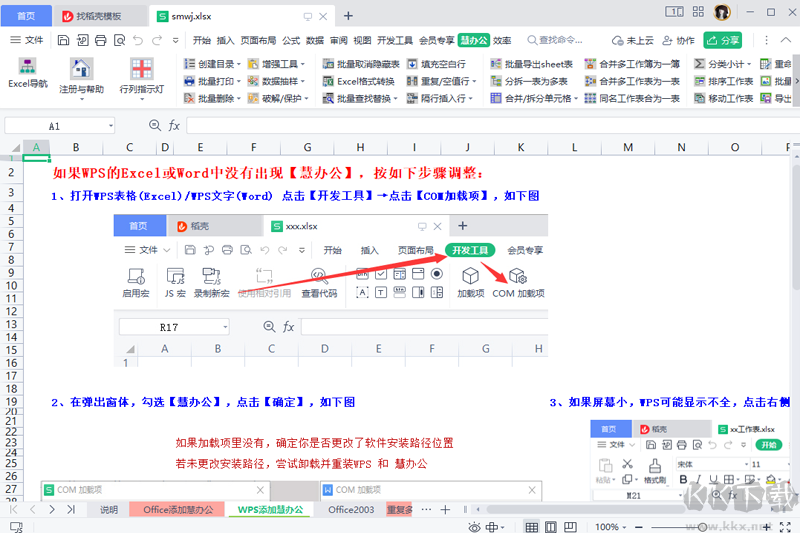
Task: Expand the 批量打印 dropdown
Action: (238, 82)
